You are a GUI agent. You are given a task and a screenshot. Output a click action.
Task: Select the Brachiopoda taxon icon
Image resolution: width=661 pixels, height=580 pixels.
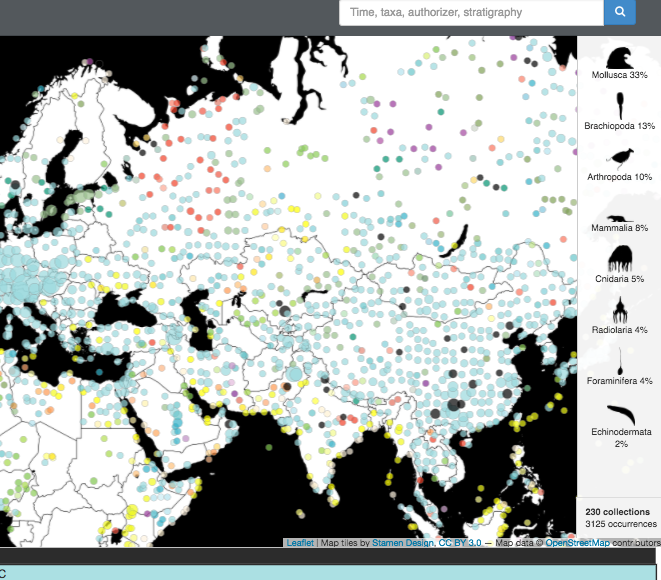618,105
